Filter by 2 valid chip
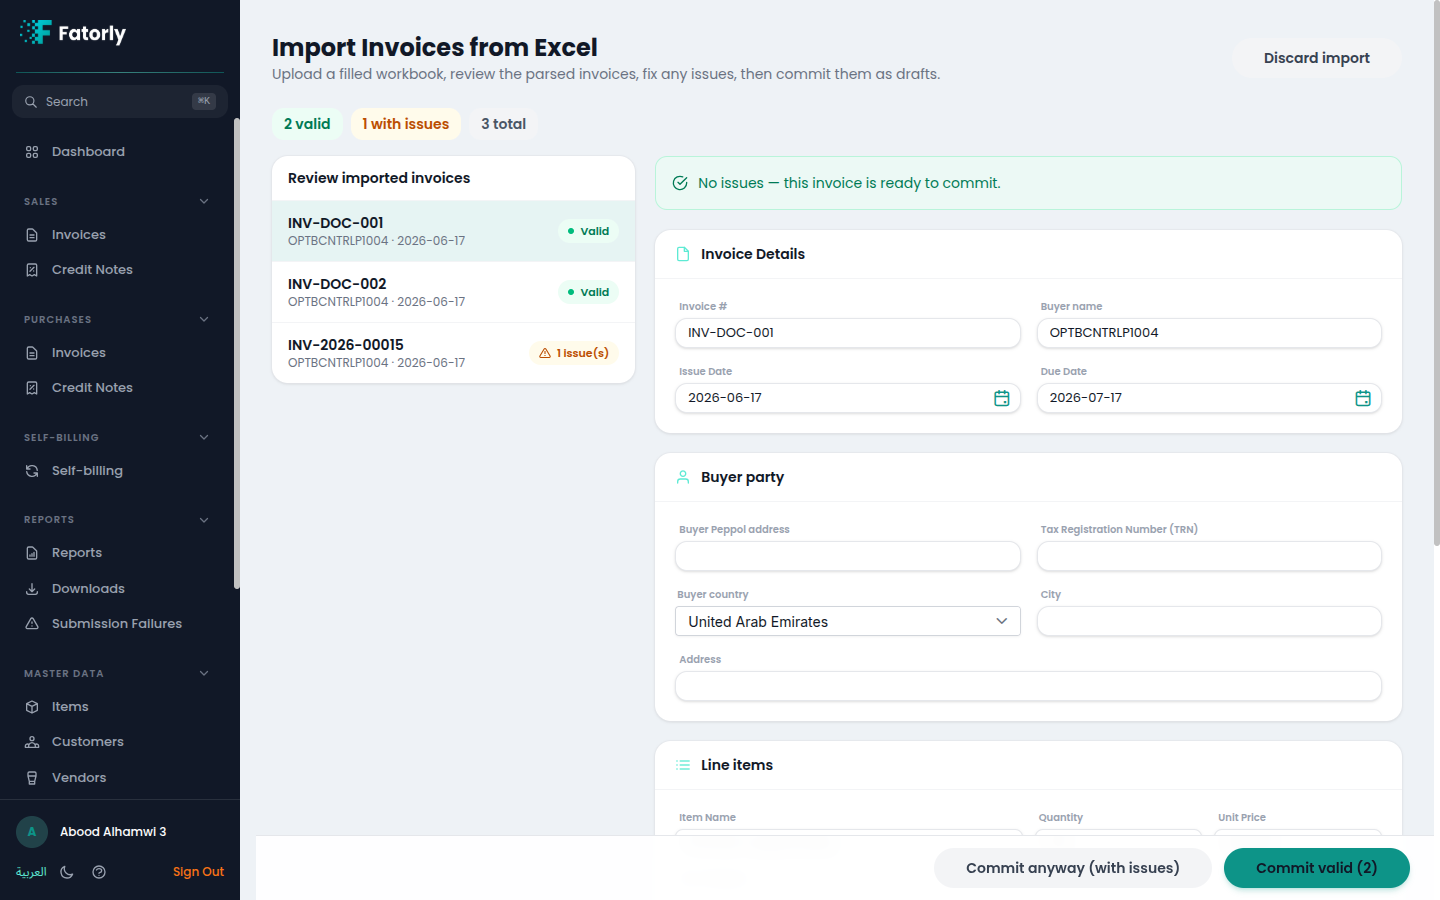This screenshot has height=900, width=1440. (x=307, y=124)
